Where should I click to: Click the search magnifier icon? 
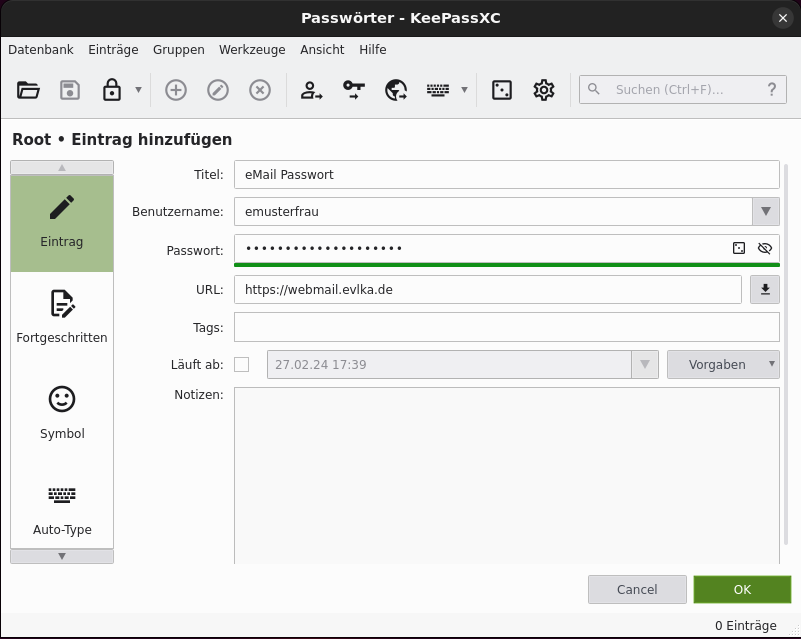593,89
